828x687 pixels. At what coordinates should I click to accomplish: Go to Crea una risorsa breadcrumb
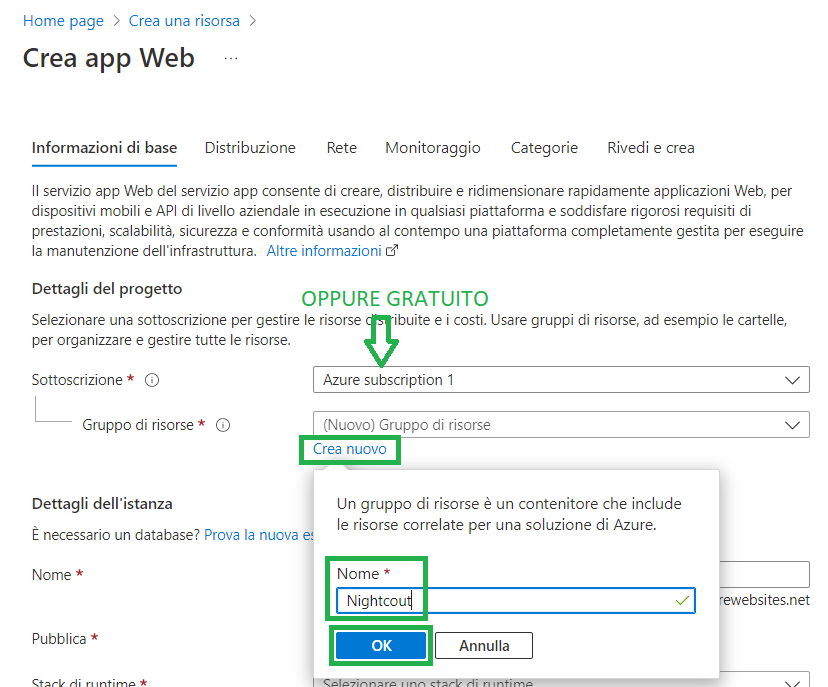click(x=184, y=21)
